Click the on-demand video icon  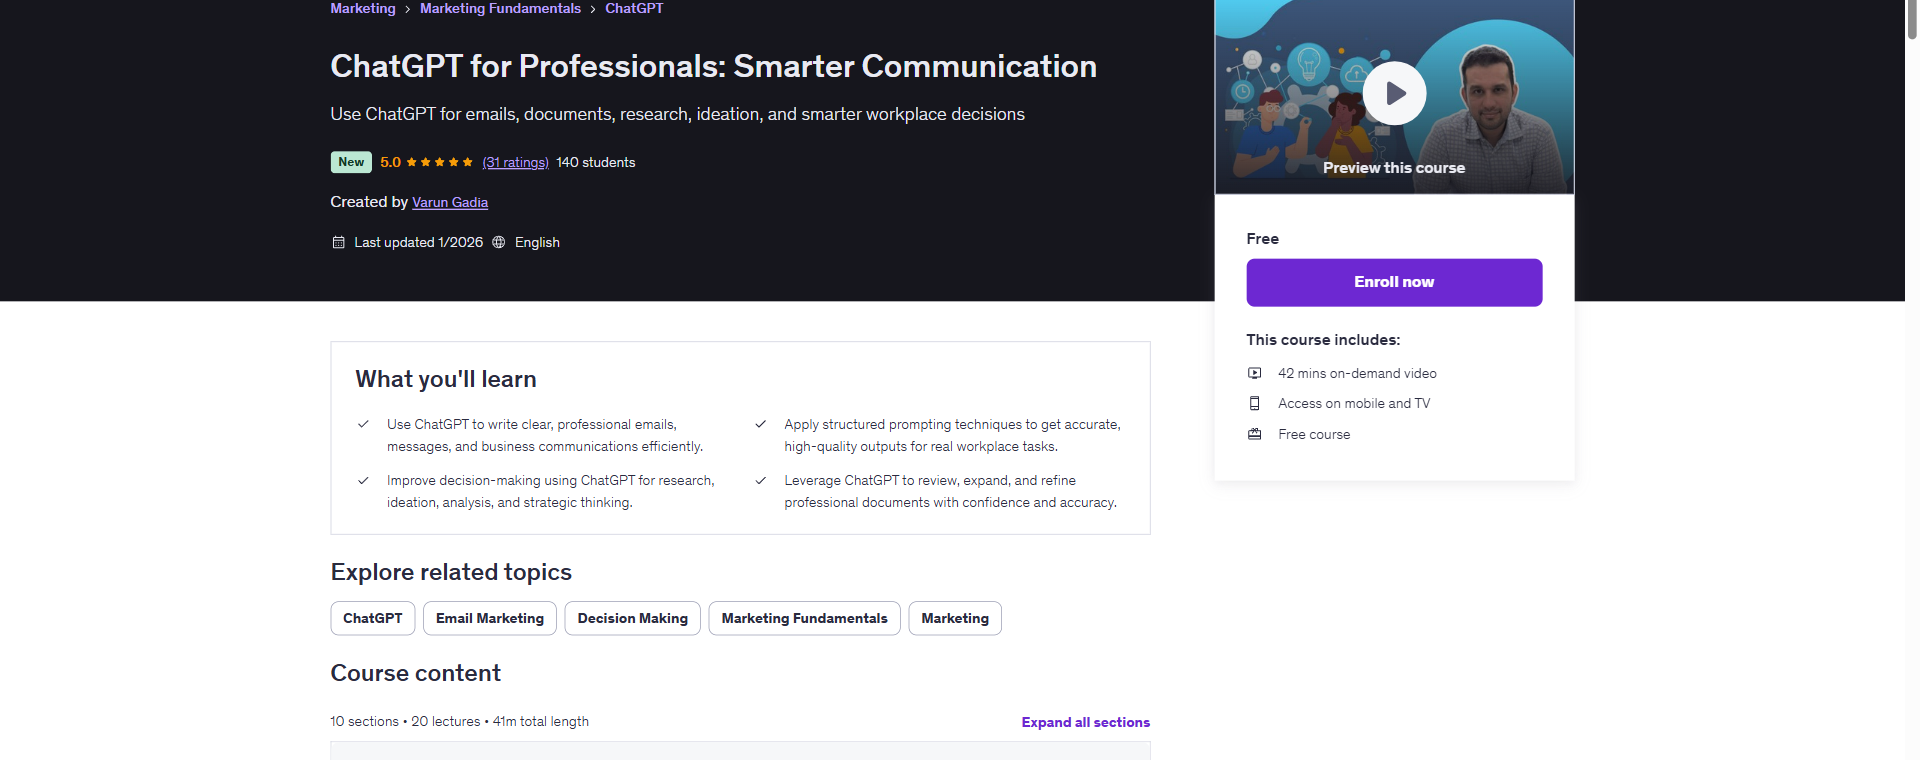point(1254,373)
